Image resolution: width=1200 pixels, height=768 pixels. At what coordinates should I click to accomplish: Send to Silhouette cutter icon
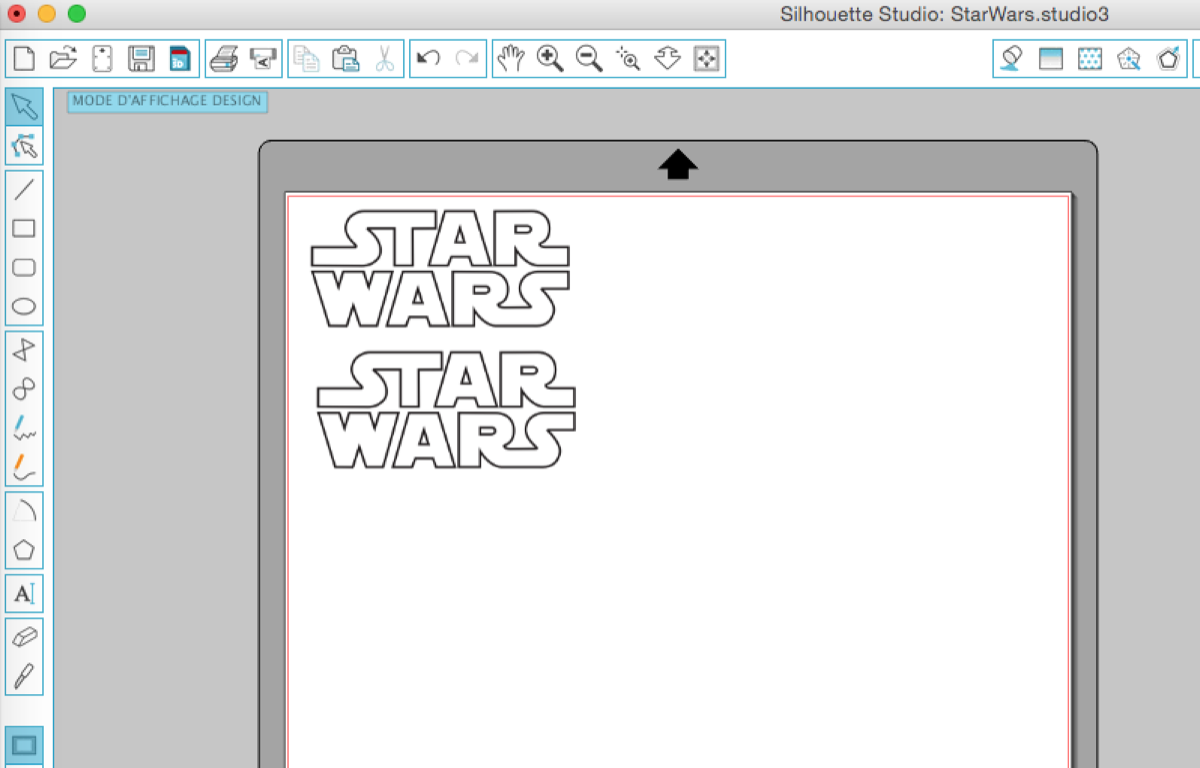[x=263, y=58]
